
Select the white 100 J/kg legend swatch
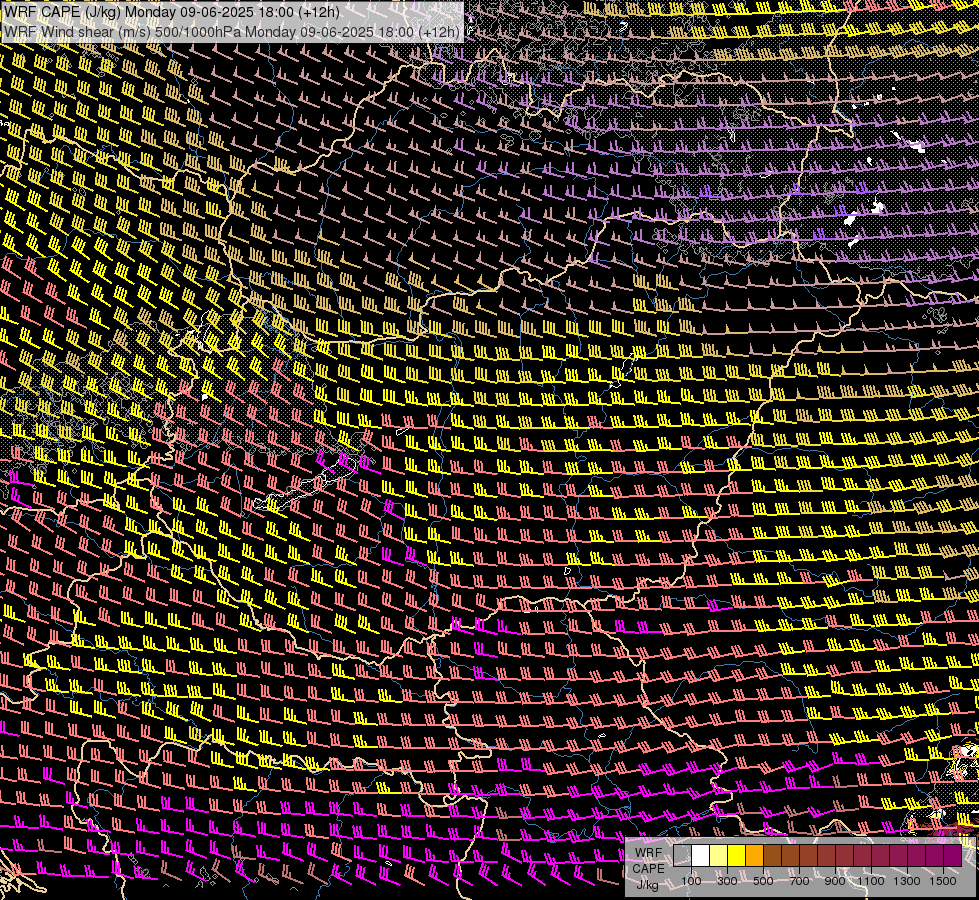[x=701, y=856]
